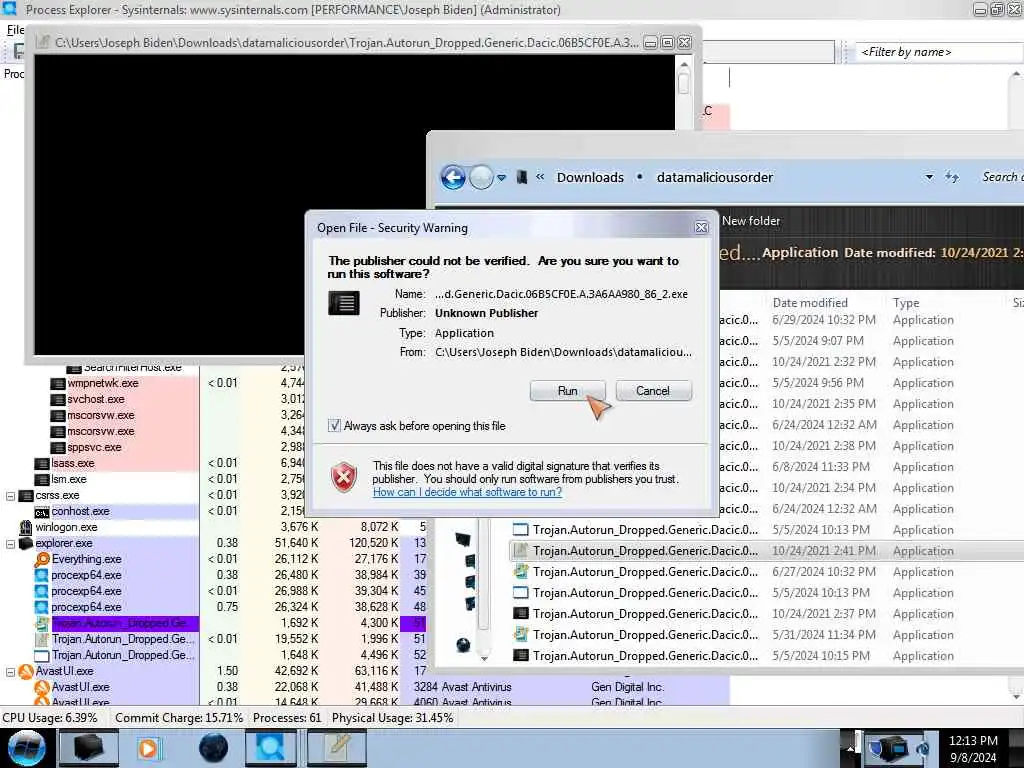The image size is (1024, 768).
Task: Click the conhost.exe console icon
Action: coord(42,511)
